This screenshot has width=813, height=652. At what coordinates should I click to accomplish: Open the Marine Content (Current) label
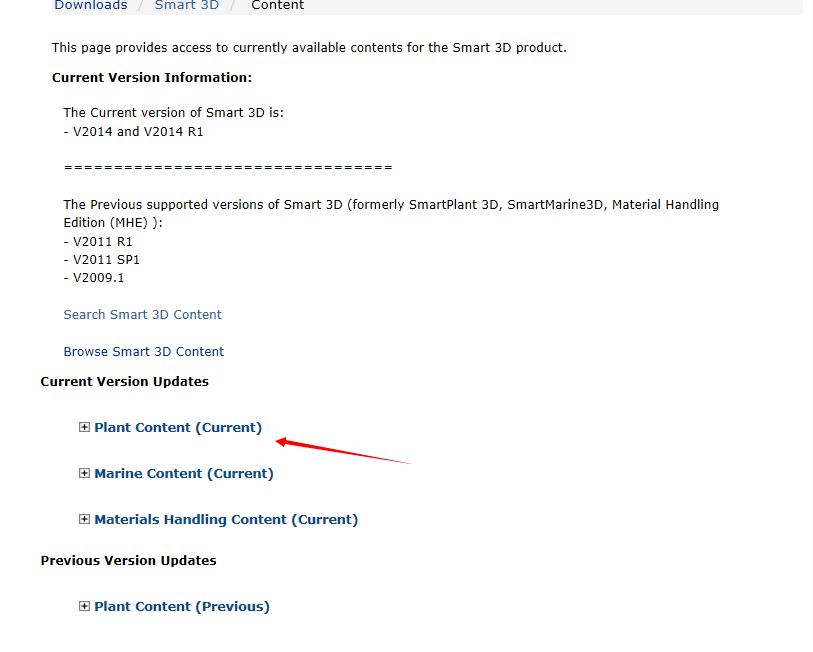tap(184, 474)
